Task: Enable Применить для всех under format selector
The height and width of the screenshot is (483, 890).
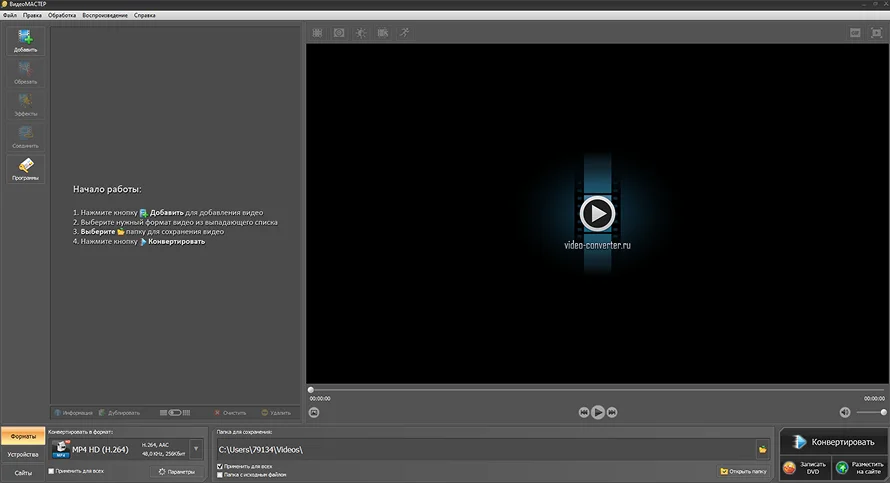Action: [x=52, y=471]
